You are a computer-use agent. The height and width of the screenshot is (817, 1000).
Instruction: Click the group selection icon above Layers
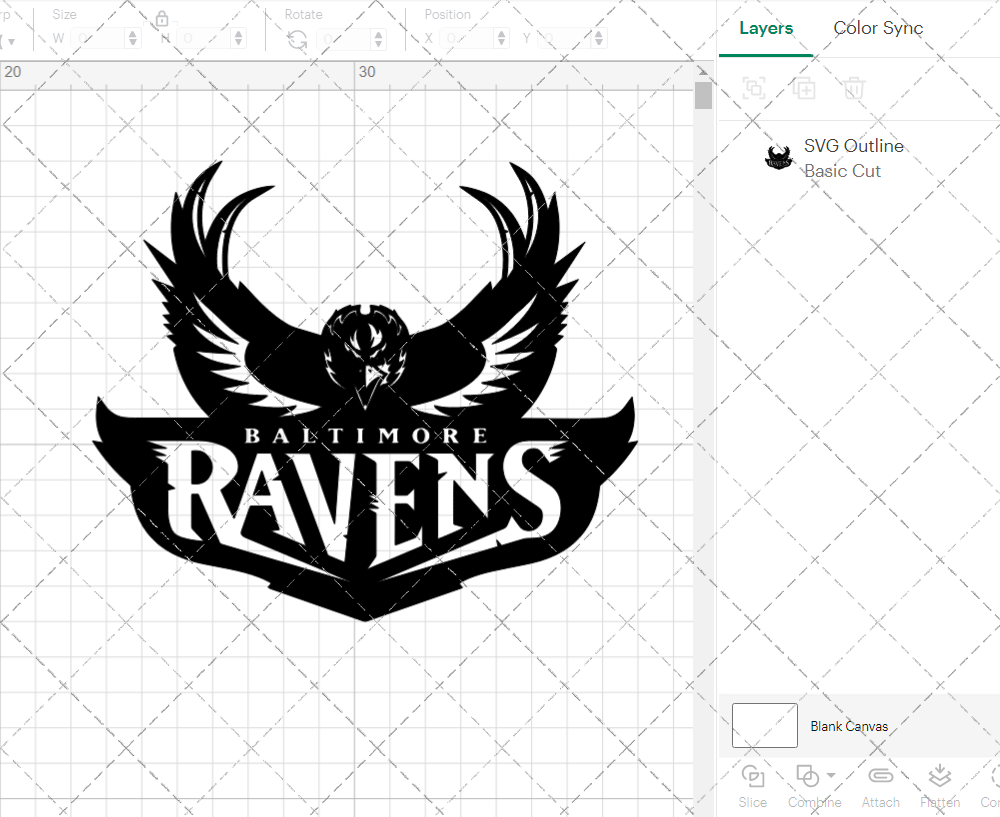[x=754, y=89]
